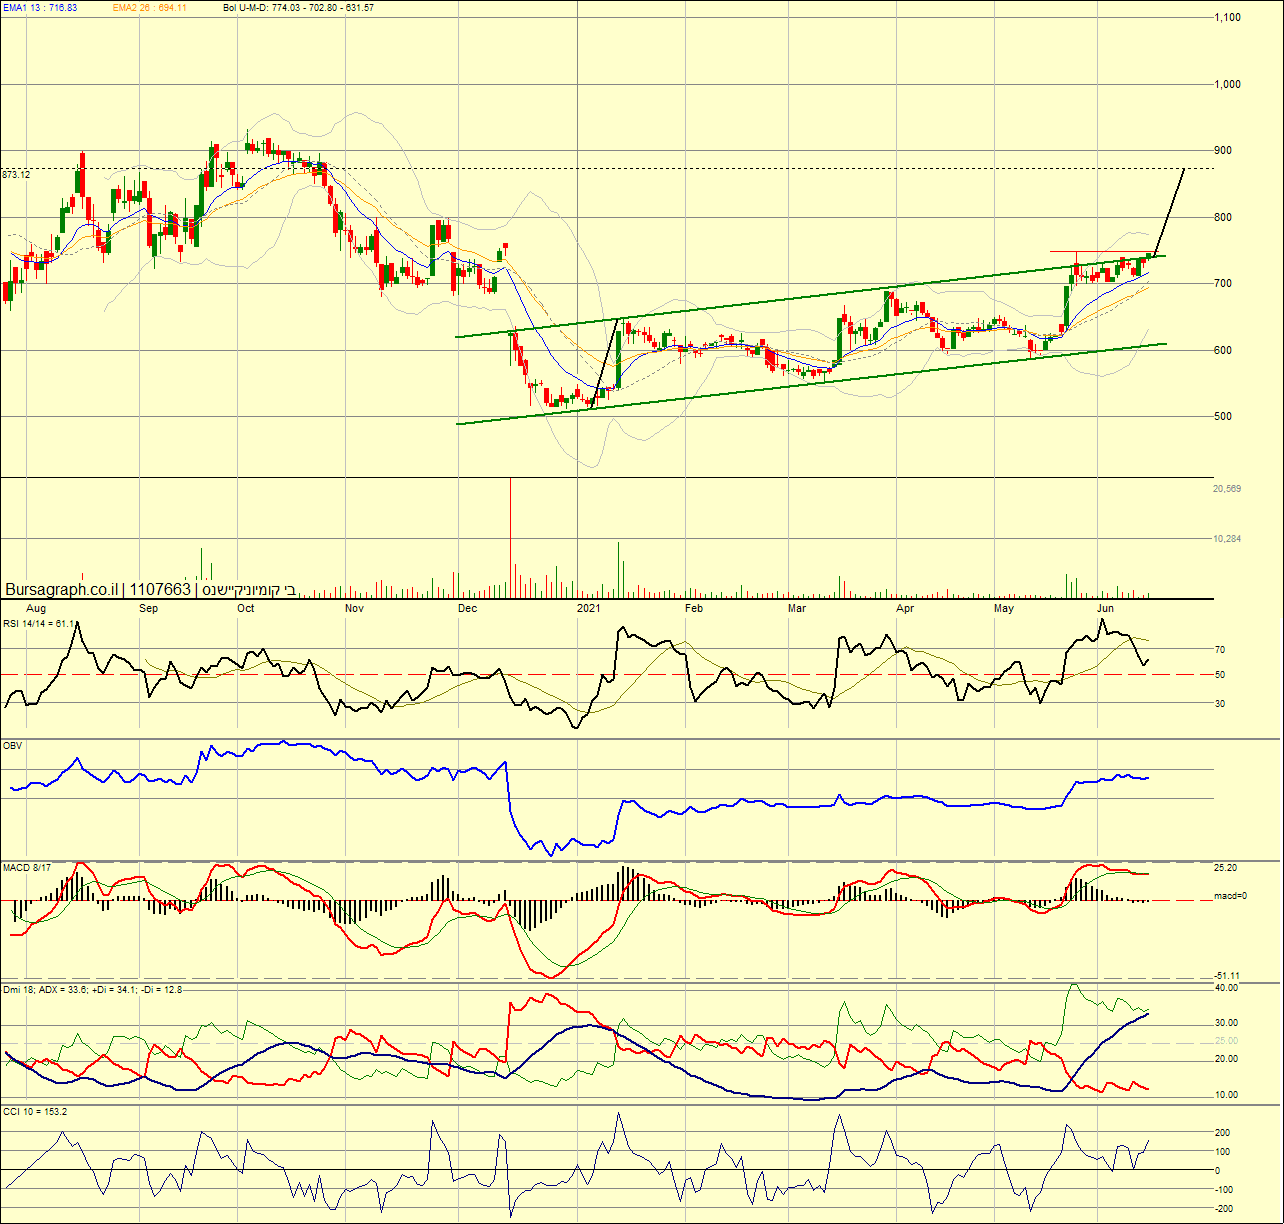
Task: Click the macd=0 baseline label
Action: point(1229,896)
